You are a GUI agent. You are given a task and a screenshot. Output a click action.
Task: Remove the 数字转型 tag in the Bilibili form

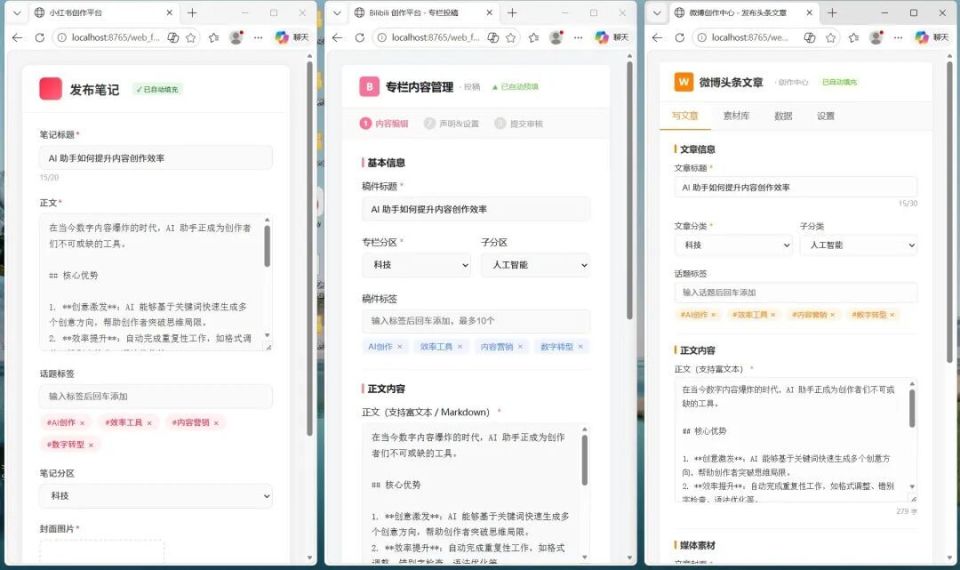(x=580, y=347)
